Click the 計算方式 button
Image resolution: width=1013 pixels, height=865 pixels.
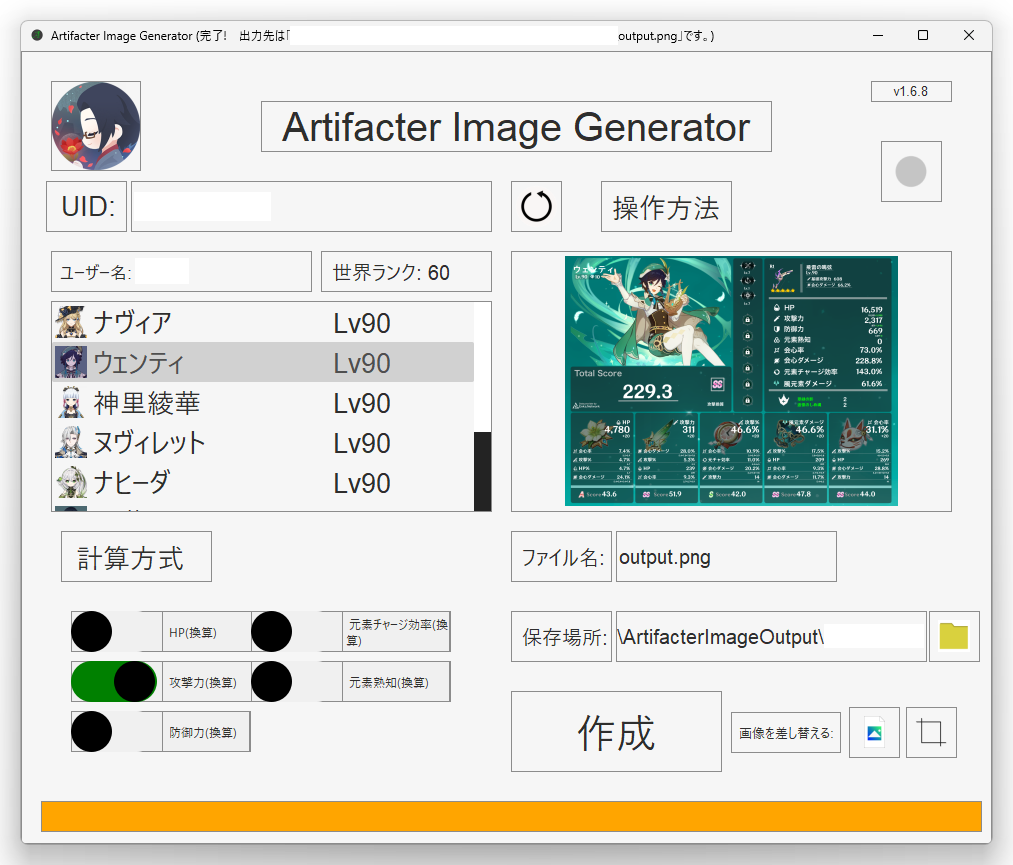[136, 557]
